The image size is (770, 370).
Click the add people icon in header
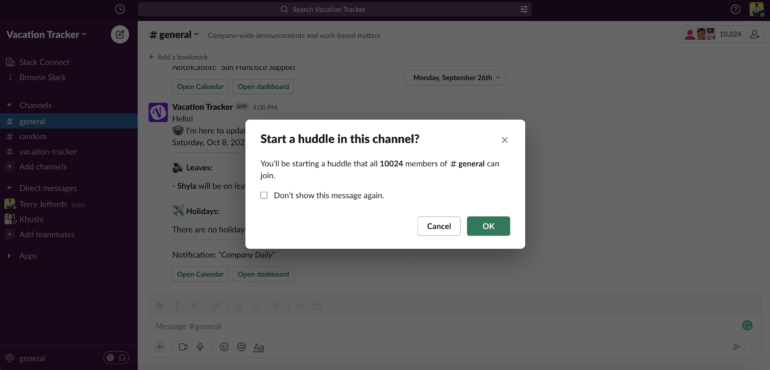pos(753,34)
